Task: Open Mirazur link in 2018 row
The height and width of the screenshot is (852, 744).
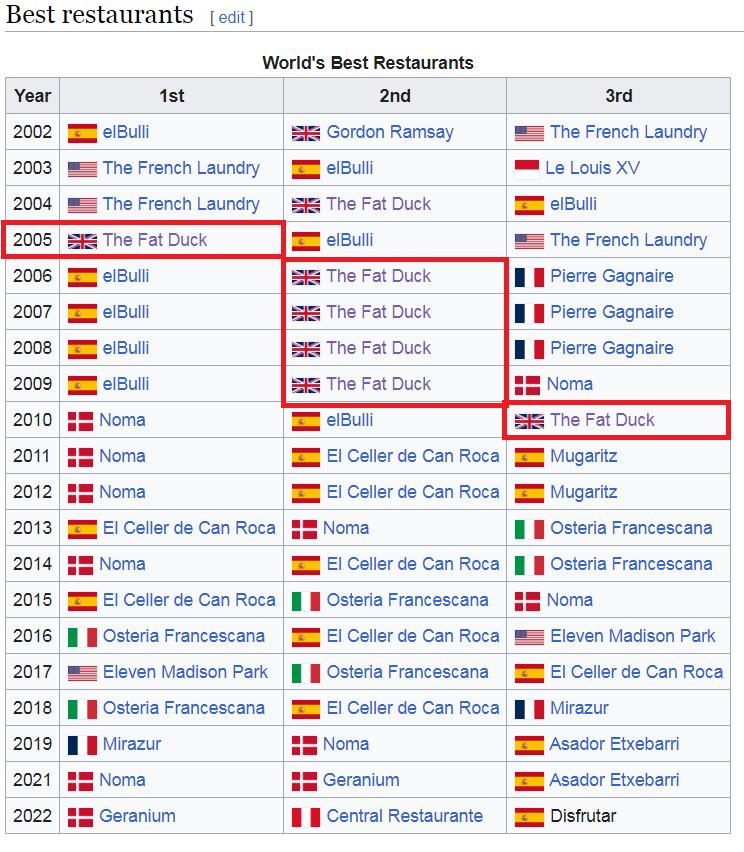Action: pos(579,707)
